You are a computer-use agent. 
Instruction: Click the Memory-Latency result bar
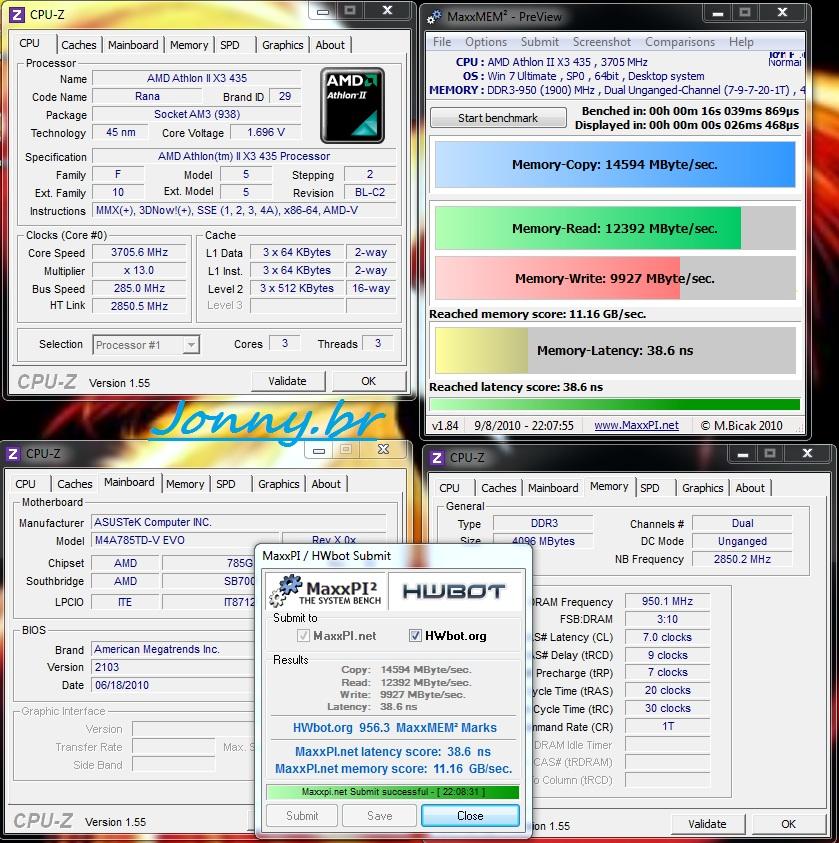[615, 351]
